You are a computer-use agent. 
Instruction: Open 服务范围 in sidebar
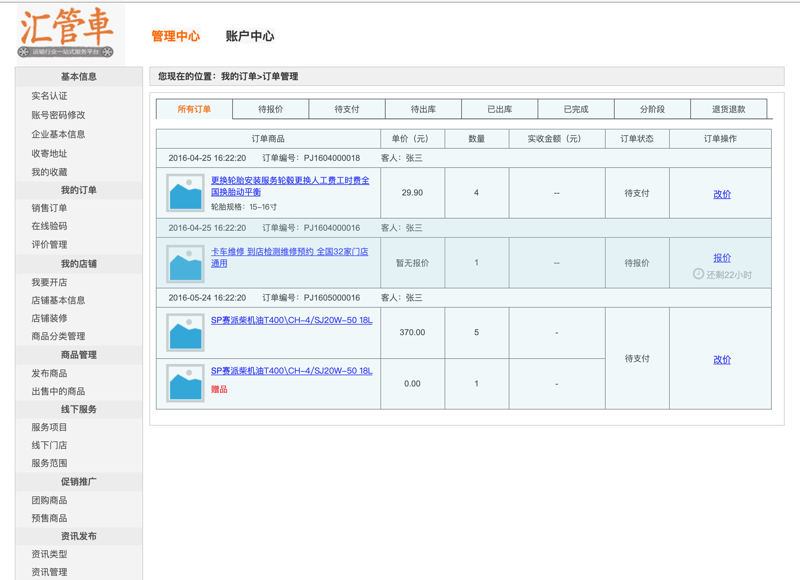(49, 463)
